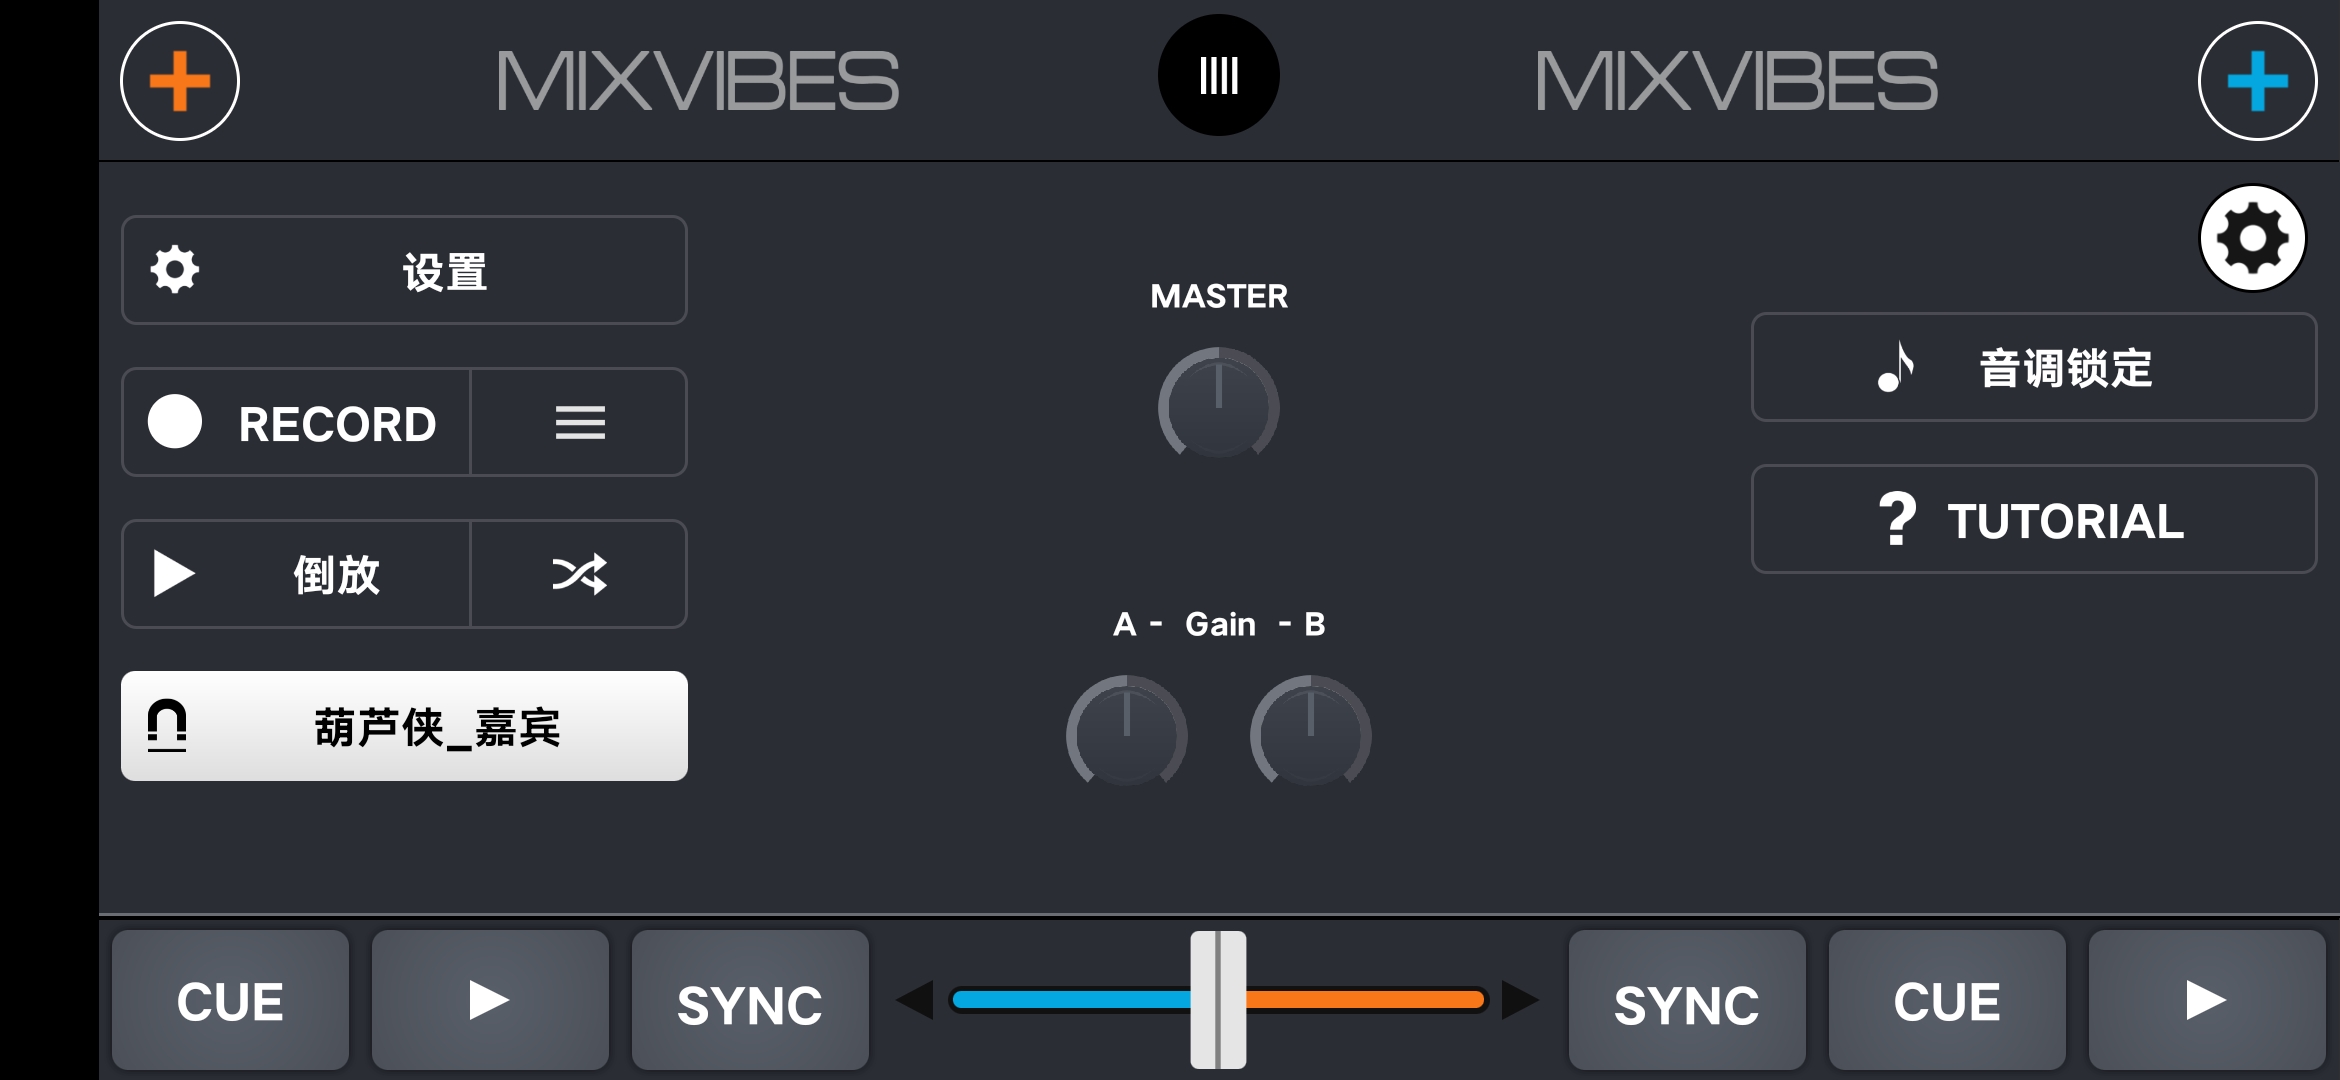The image size is (2340, 1080).
Task: Toggle the 葫芦侠_嘉宾 magnet button
Action: pyautogui.click(x=404, y=726)
